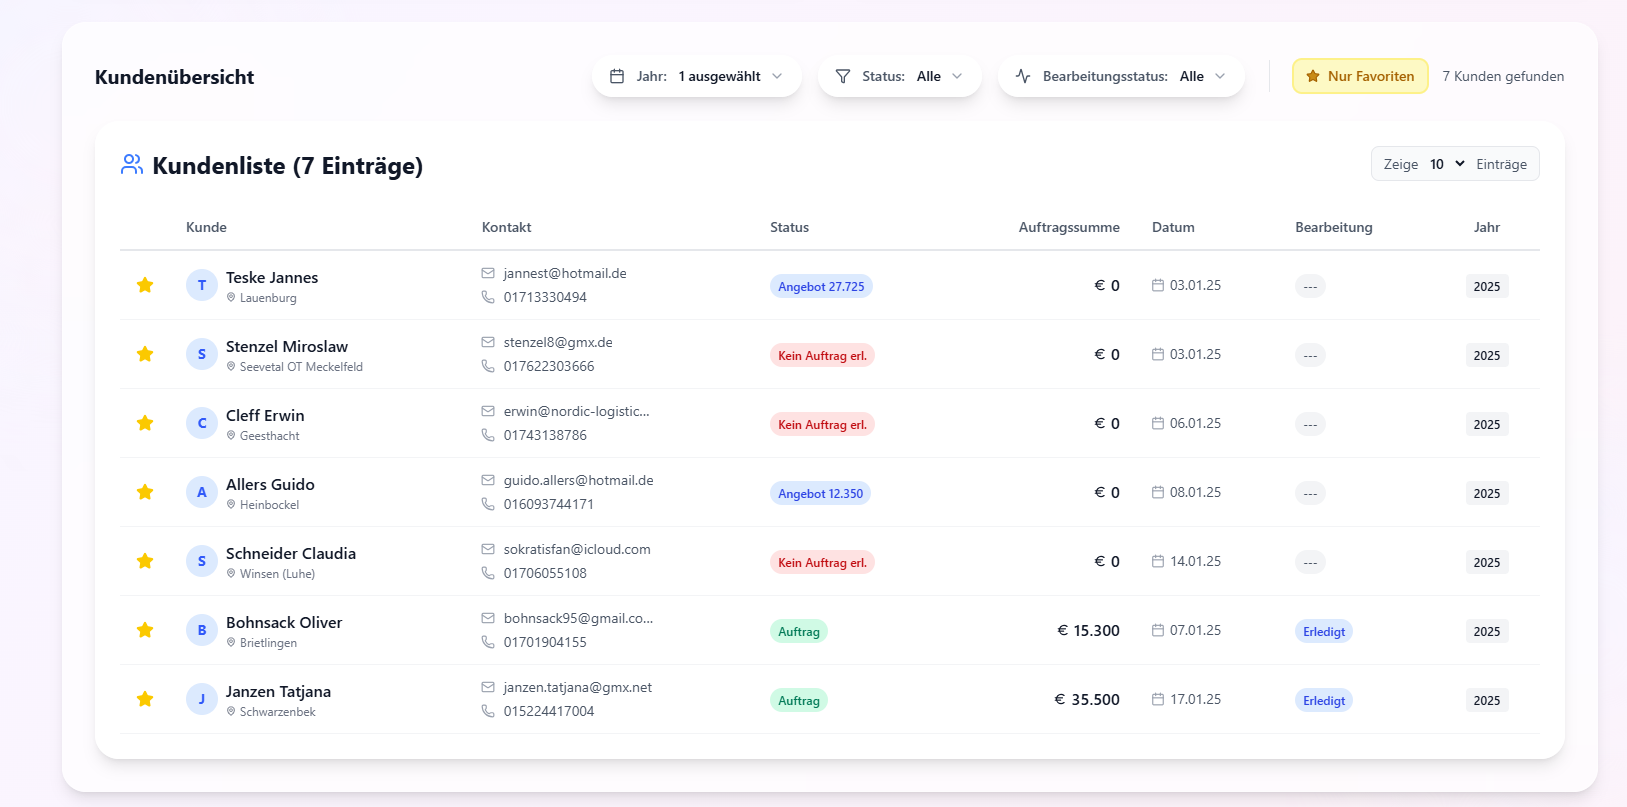Click avatar B of Bohnsack Oliver
The height and width of the screenshot is (807, 1627).
tap(202, 630)
